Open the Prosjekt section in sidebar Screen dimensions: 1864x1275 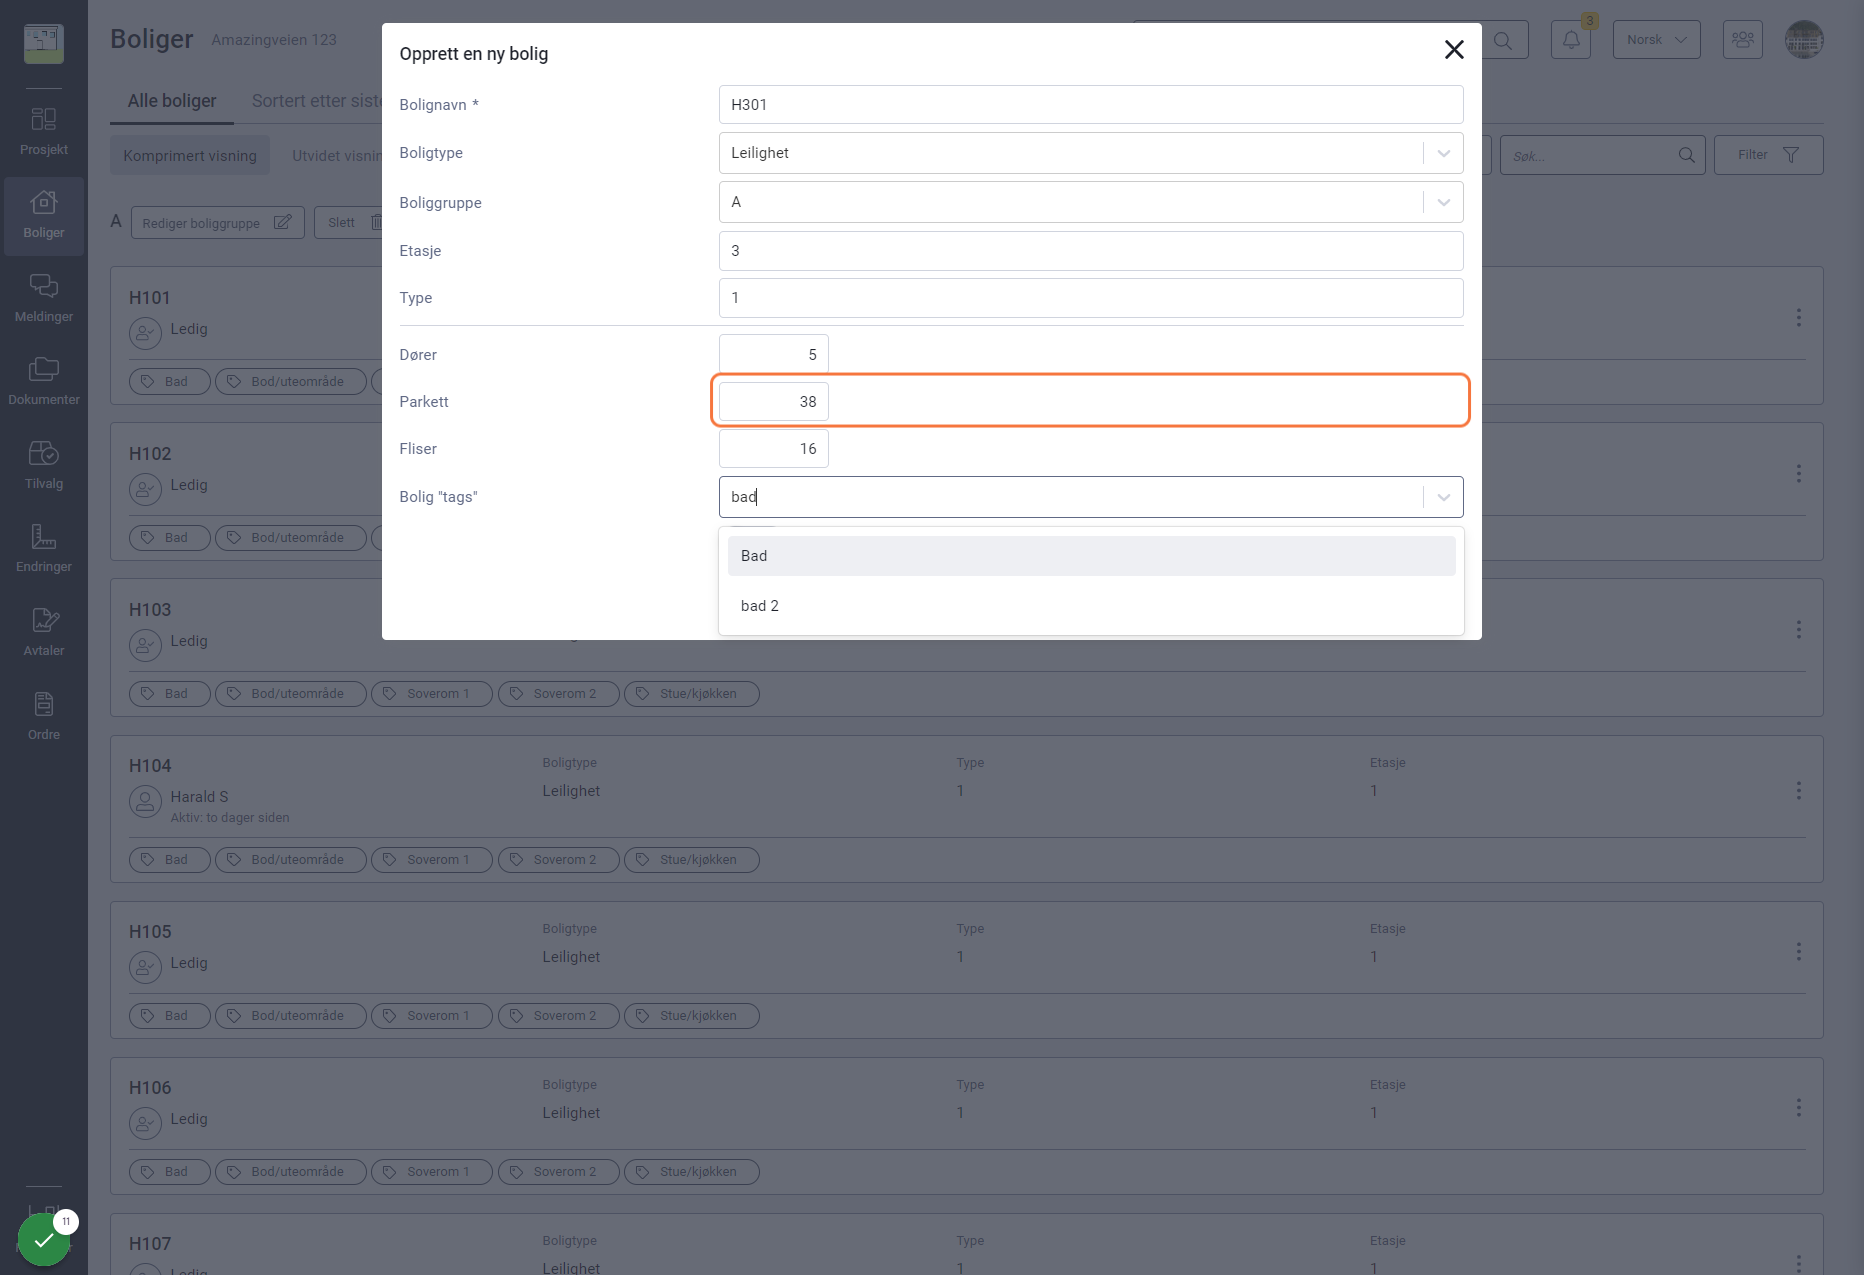(44, 131)
